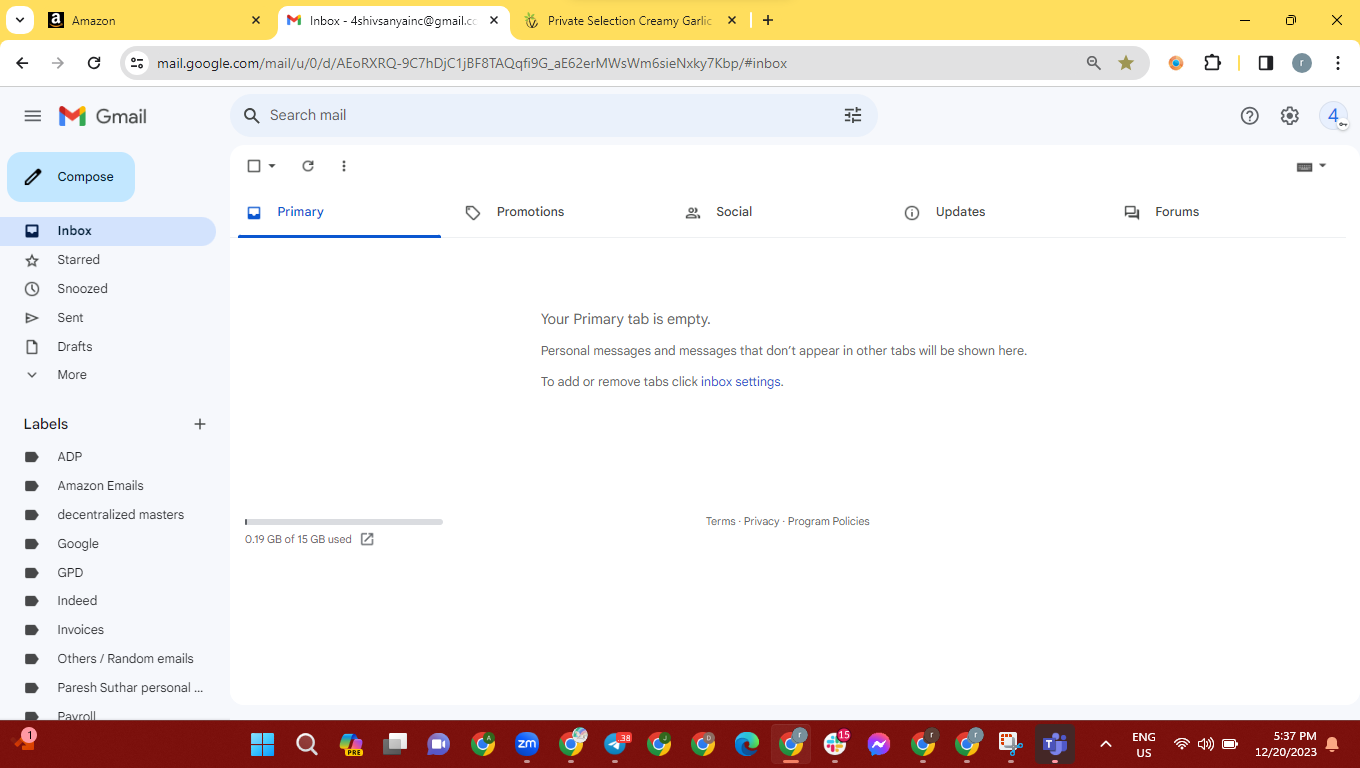The width and height of the screenshot is (1360, 768).
Task: Close the Amazon browser tab
Action: 256,20
